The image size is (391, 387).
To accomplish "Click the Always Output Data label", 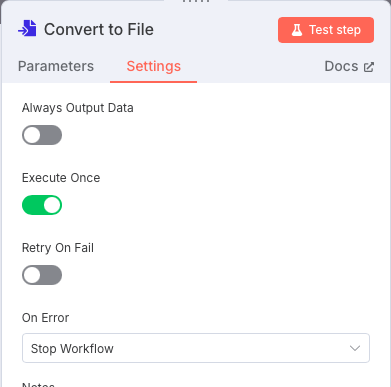I will click(78, 108).
